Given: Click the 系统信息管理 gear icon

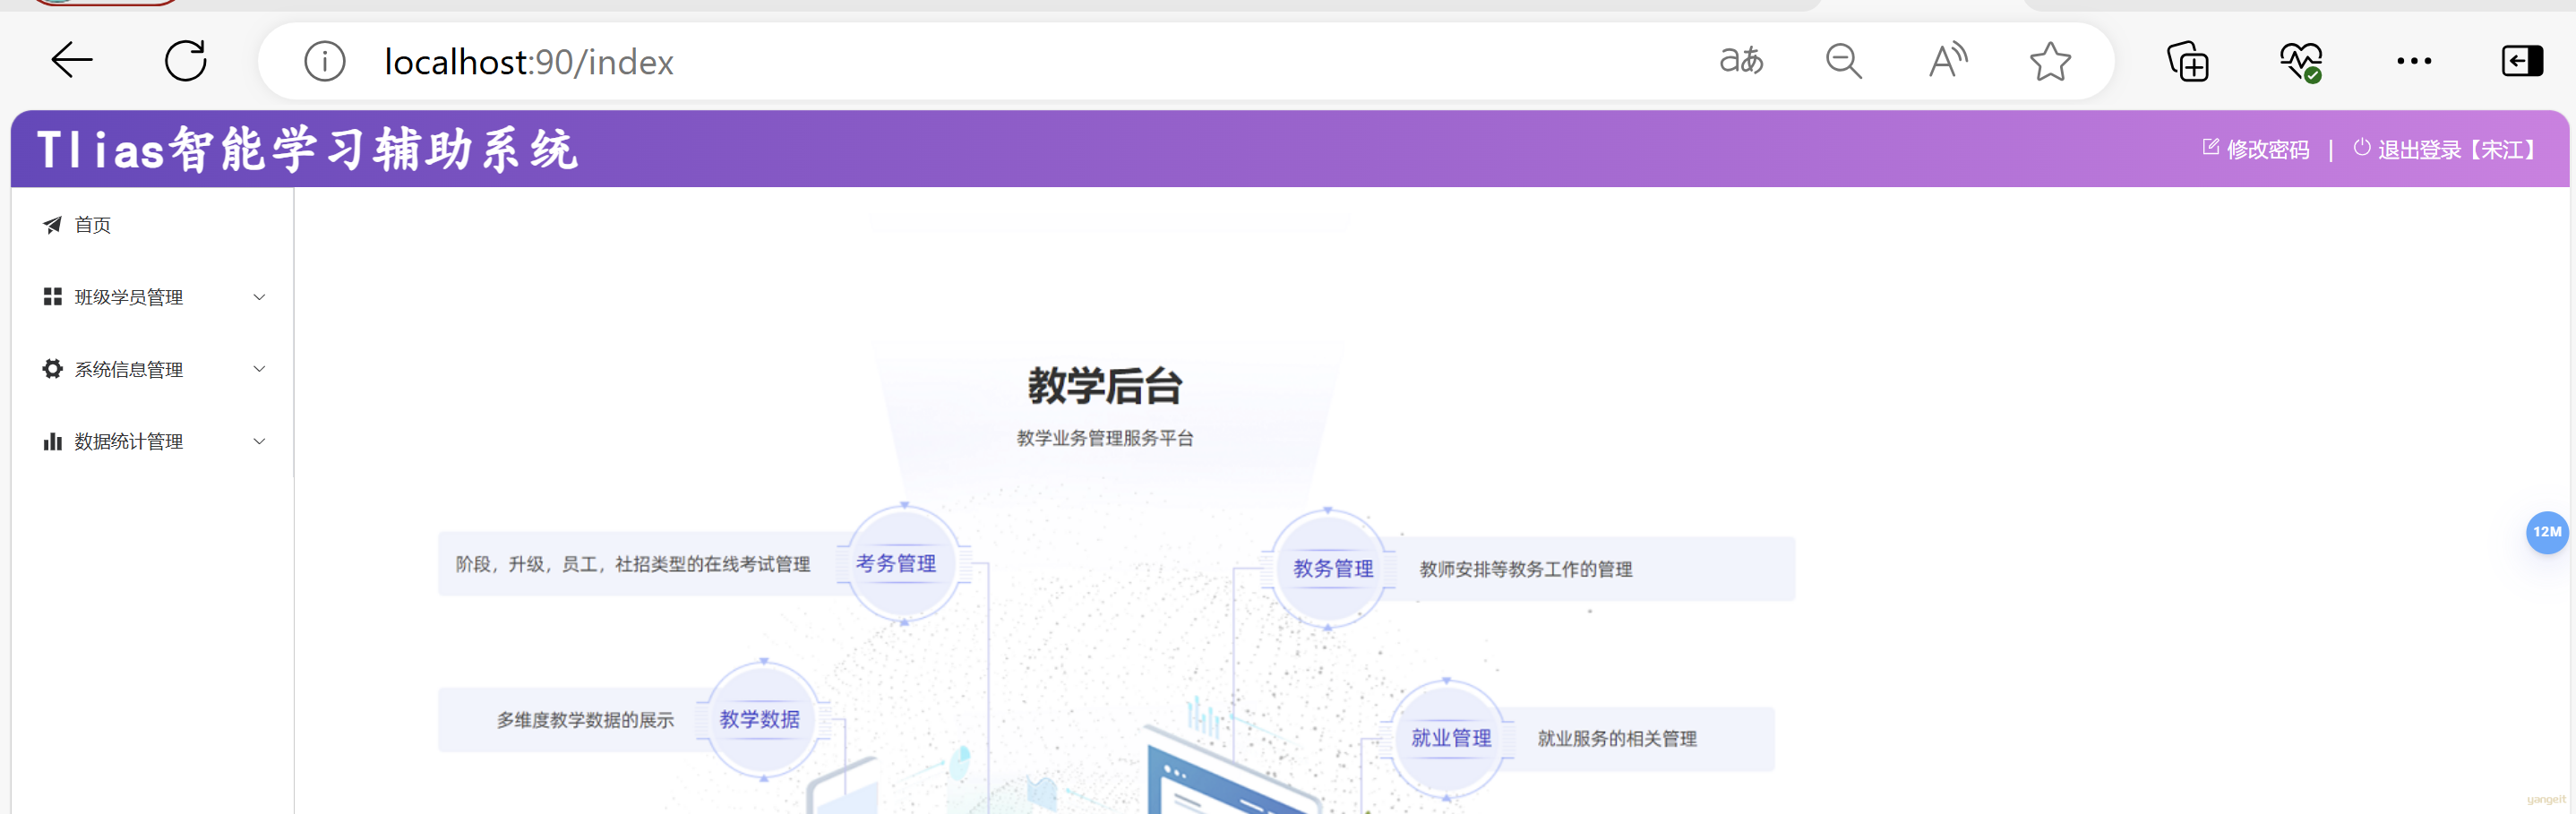Looking at the screenshot, I should 52,369.
